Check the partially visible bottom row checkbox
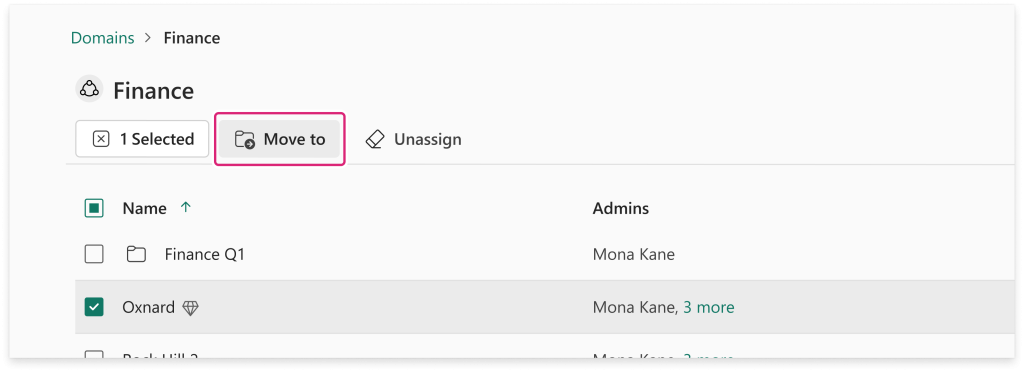1024x372 pixels. click(94, 355)
